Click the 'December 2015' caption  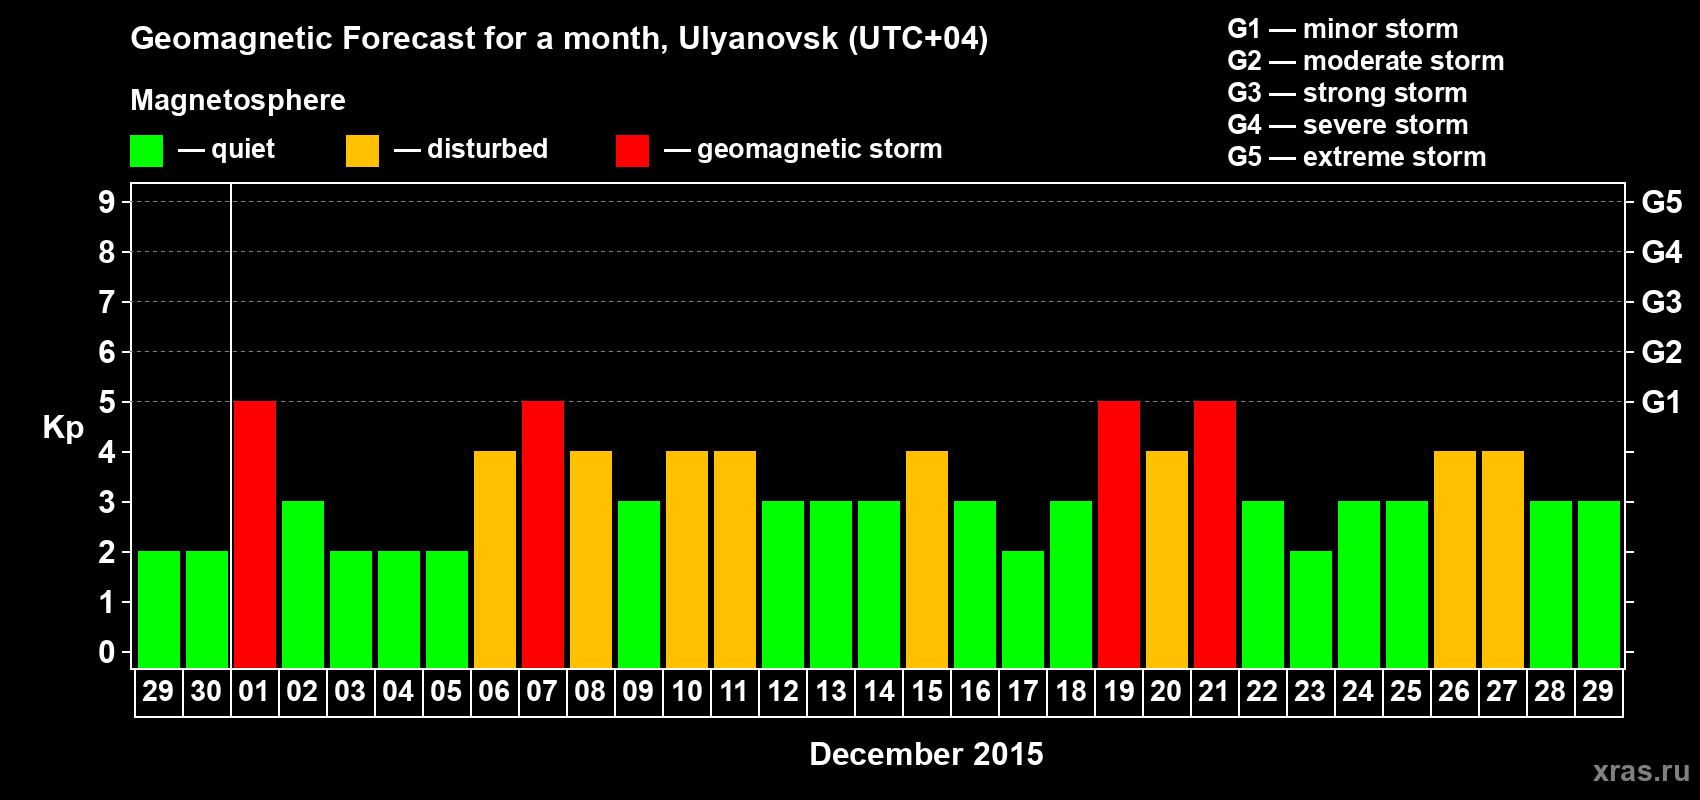(x=926, y=754)
